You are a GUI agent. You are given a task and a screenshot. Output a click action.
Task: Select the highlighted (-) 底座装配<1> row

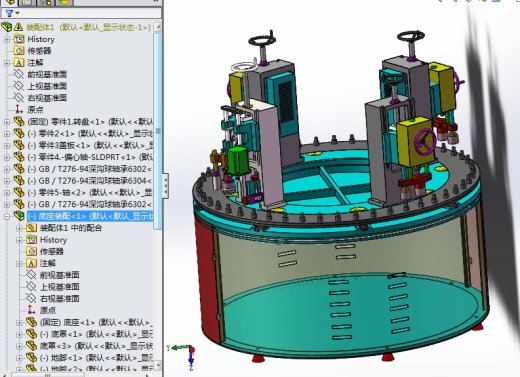(x=90, y=216)
